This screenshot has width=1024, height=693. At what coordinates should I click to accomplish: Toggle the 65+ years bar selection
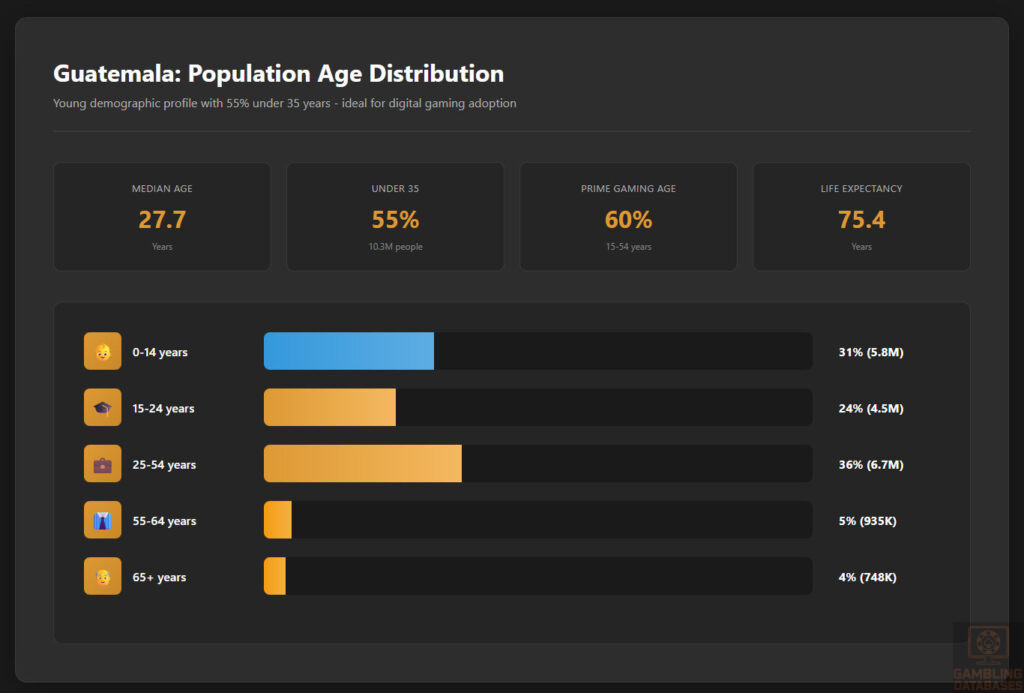point(274,576)
